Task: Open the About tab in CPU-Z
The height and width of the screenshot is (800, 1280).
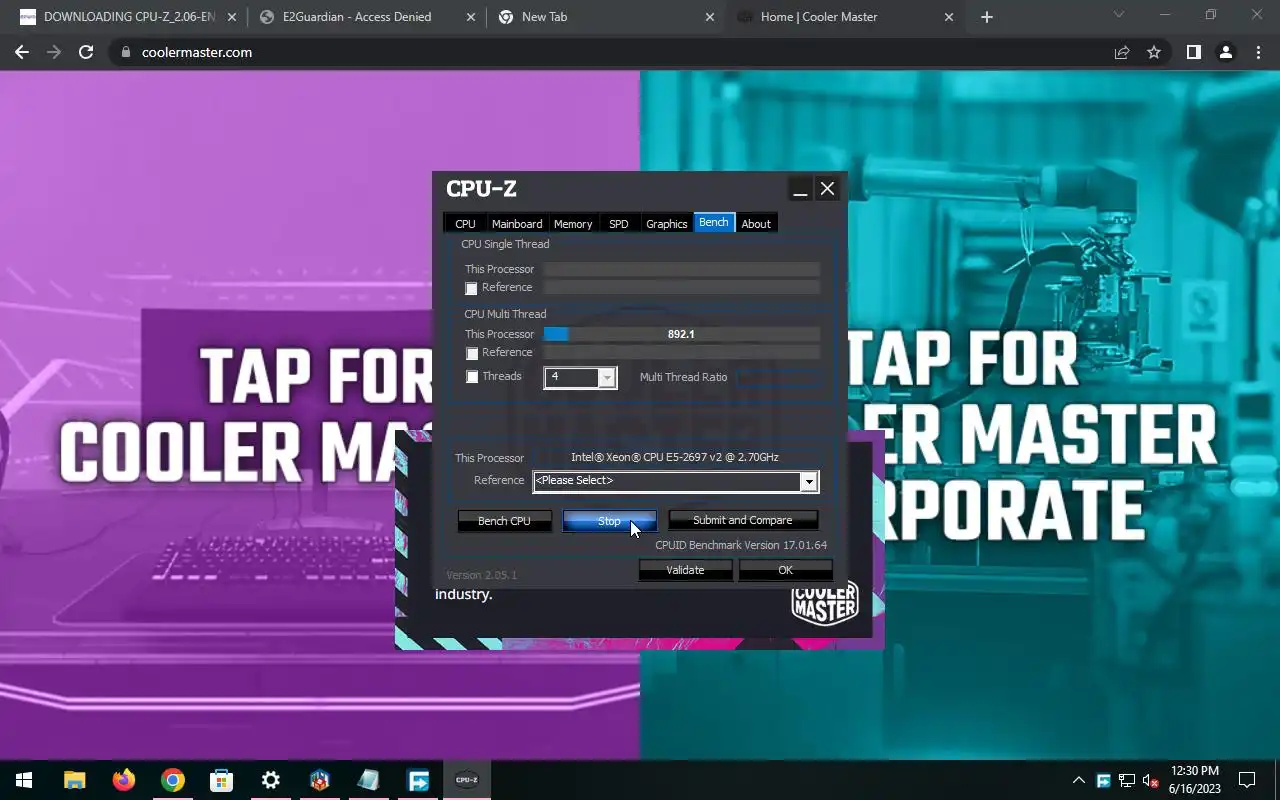Action: [x=756, y=224]
